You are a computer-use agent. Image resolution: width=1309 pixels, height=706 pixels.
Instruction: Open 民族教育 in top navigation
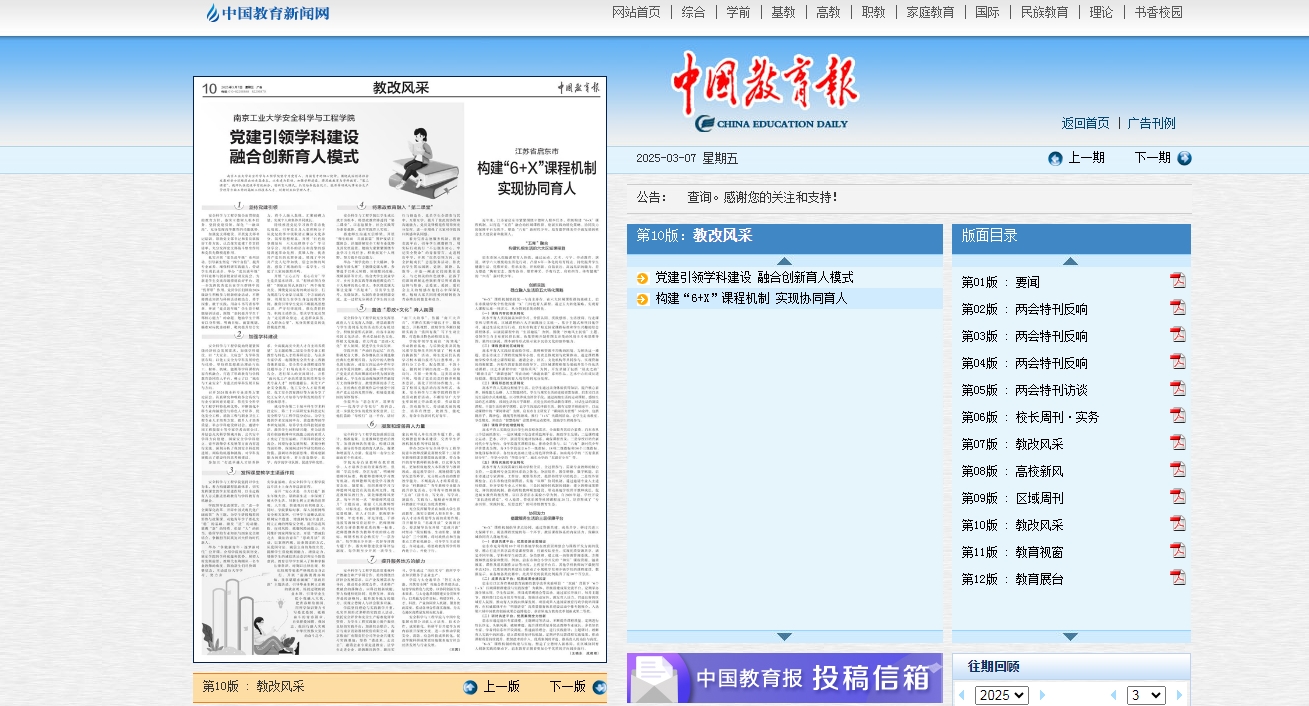pos(1044,12)
